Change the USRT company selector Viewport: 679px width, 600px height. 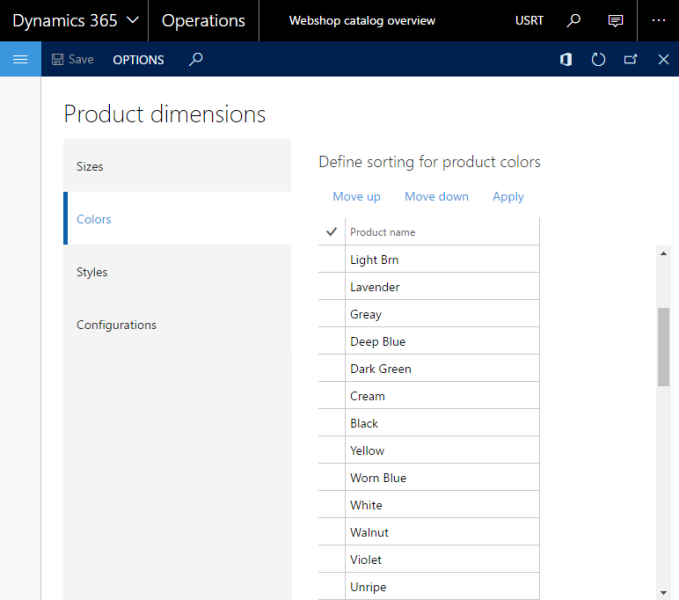click(529, 21)
